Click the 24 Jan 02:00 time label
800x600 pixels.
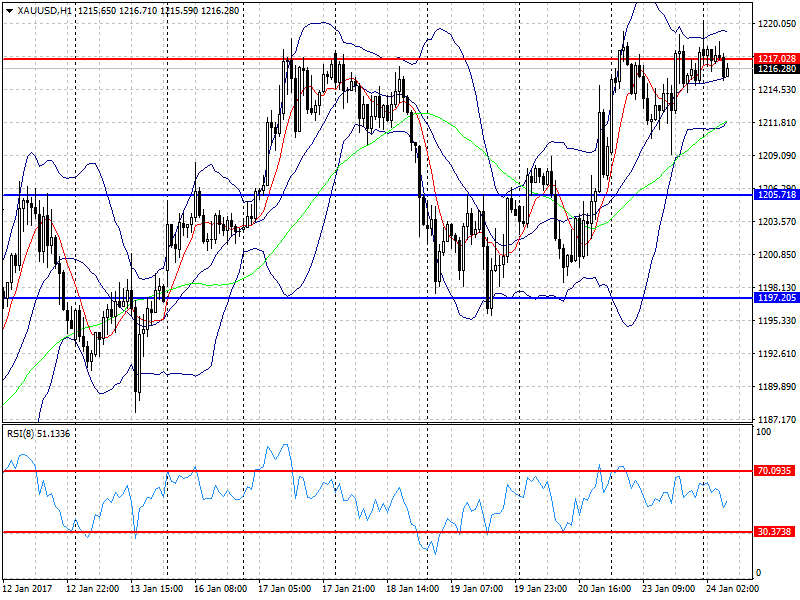point(732,589)
